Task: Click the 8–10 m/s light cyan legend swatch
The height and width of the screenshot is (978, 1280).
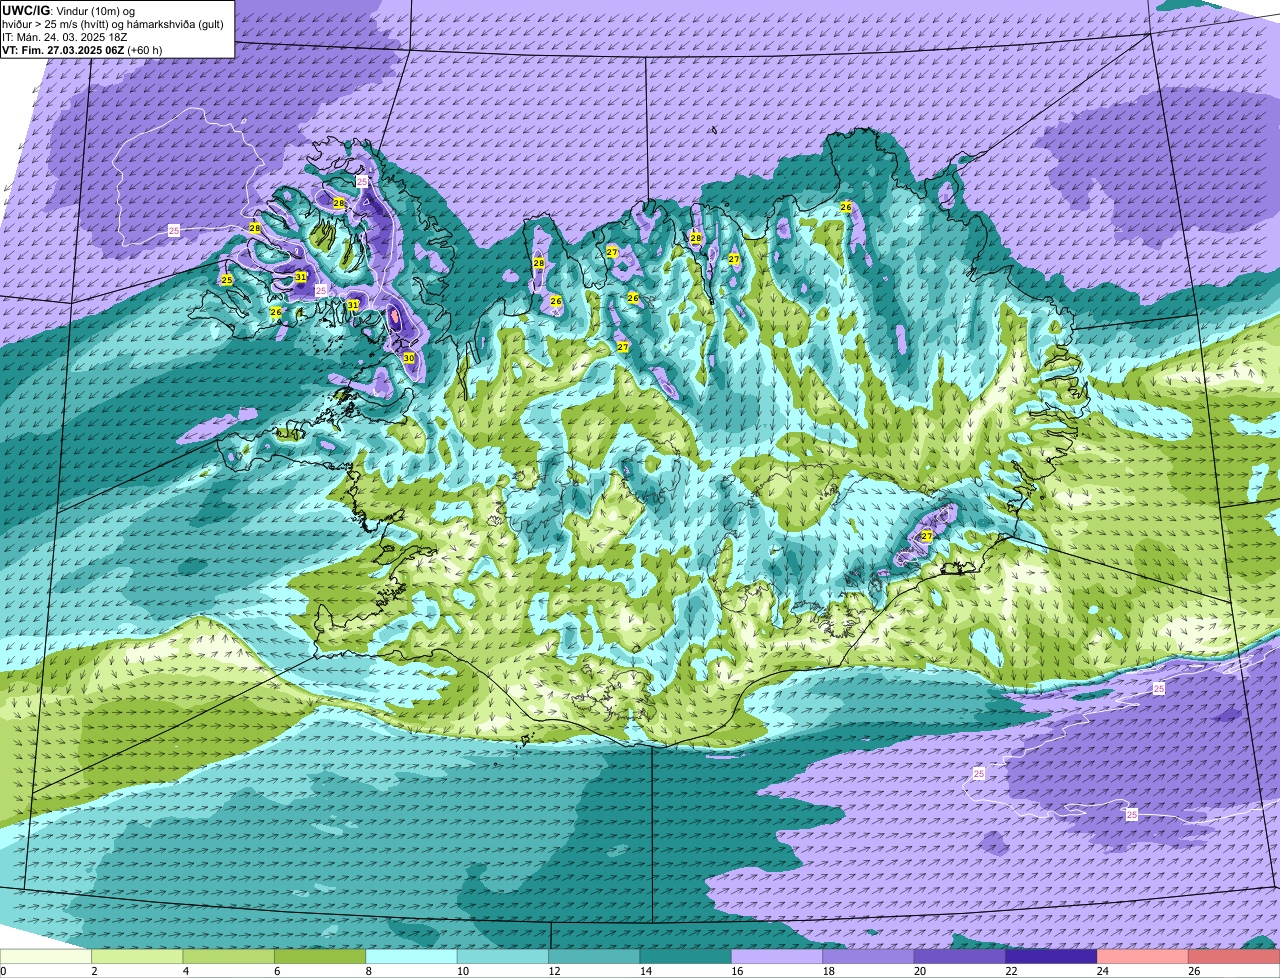Action: point(412,957)
